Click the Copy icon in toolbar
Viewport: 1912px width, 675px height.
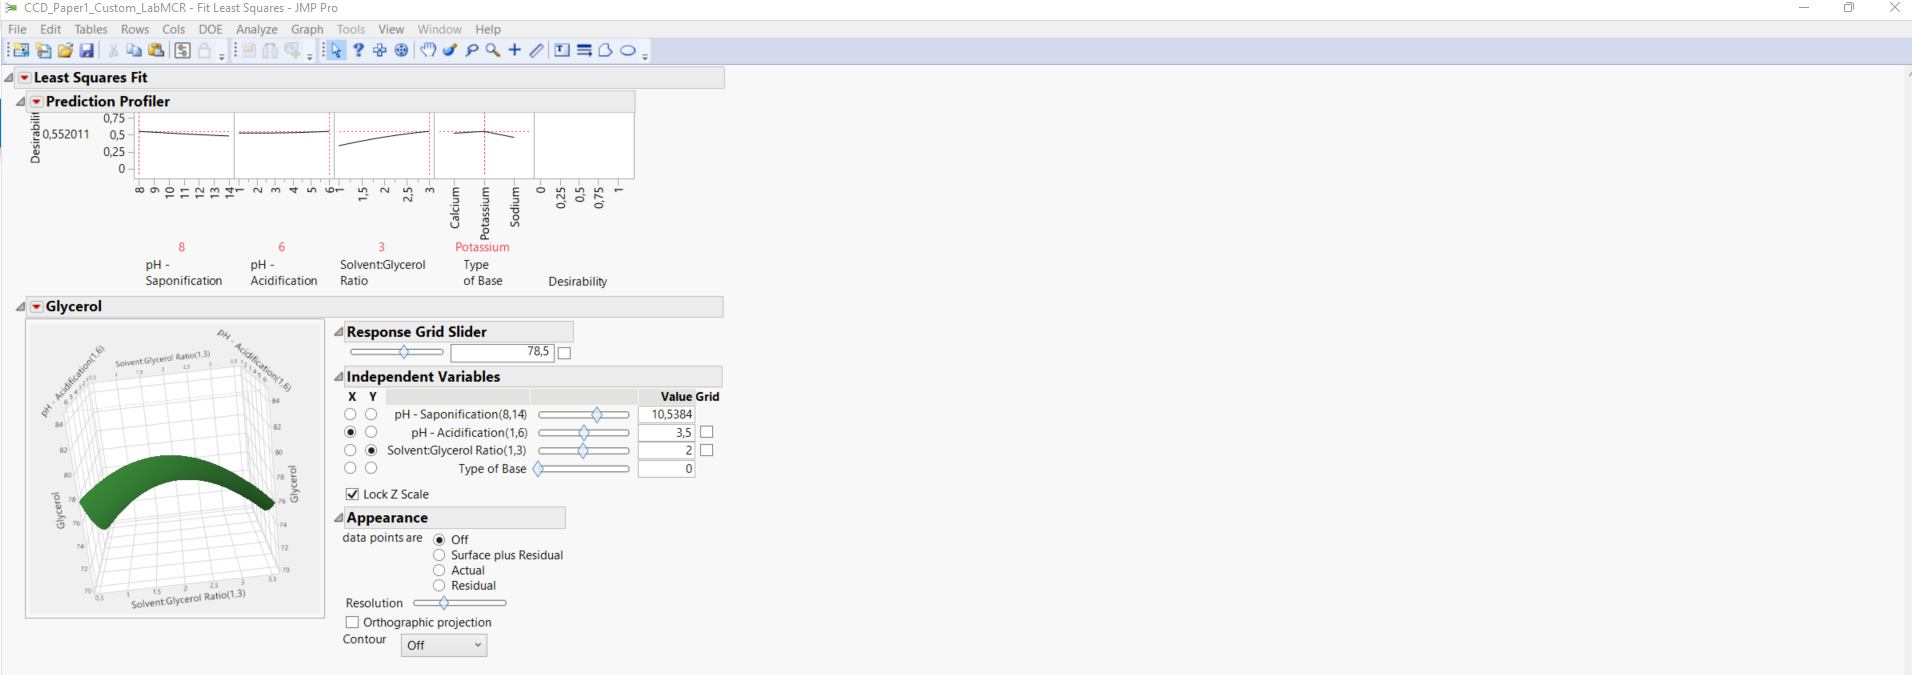134,50
